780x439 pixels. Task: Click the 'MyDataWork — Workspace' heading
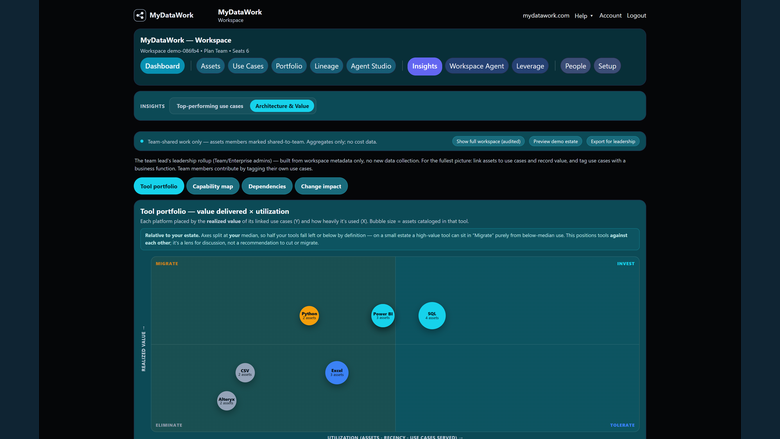(x=186, y=40)
